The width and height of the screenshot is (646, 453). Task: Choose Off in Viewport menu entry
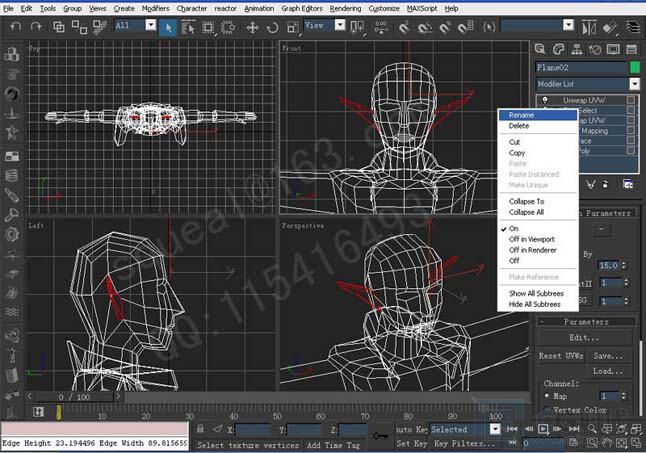(531, 239)
